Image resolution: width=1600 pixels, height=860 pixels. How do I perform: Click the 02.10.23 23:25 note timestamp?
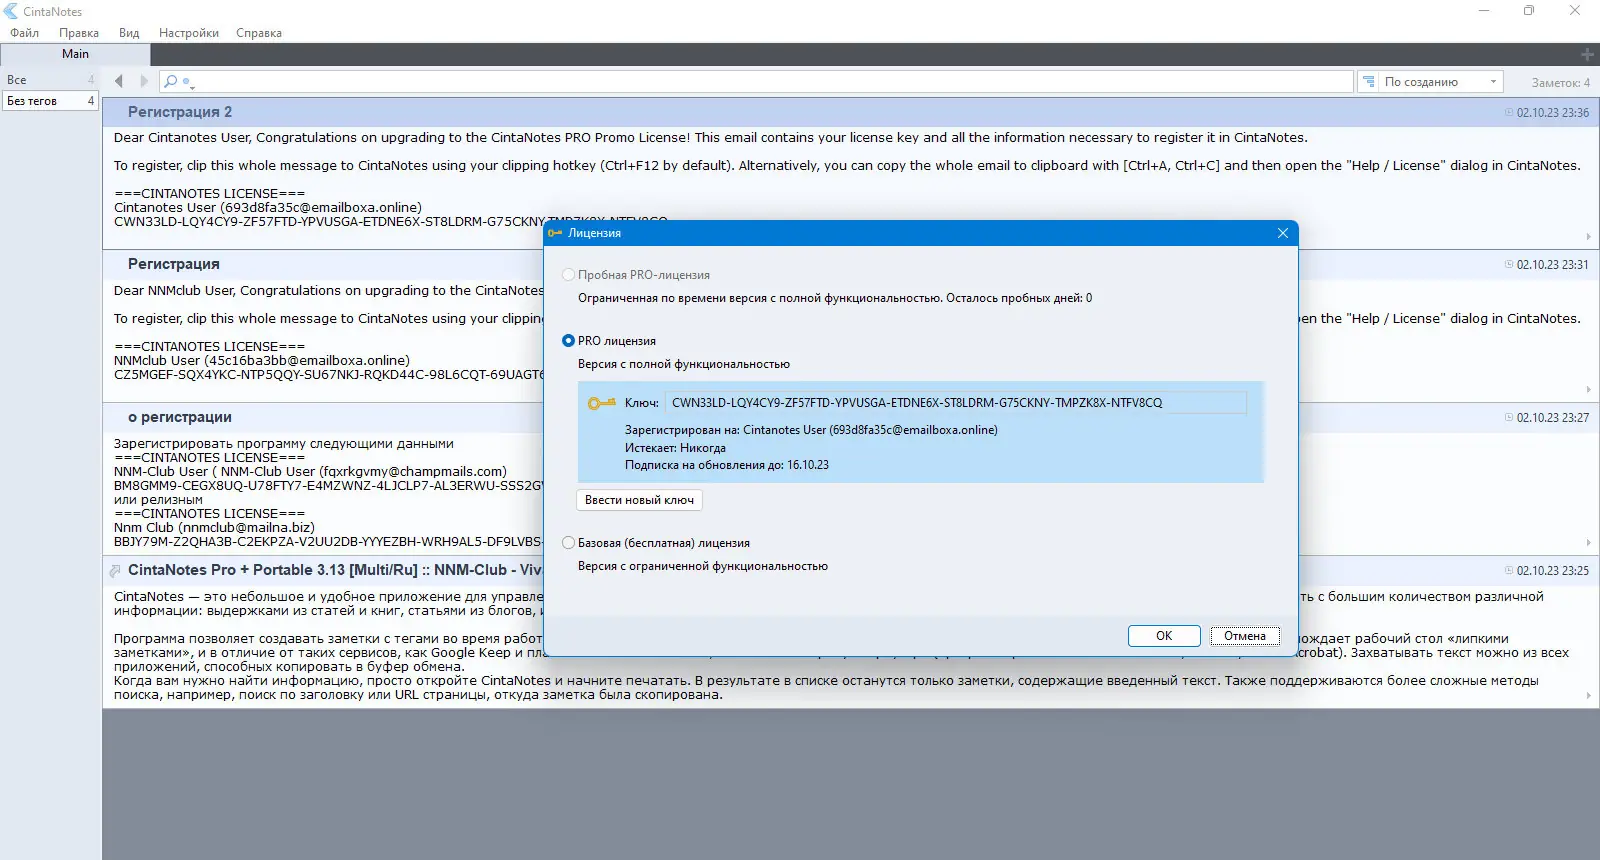(x=1553, y=571)
